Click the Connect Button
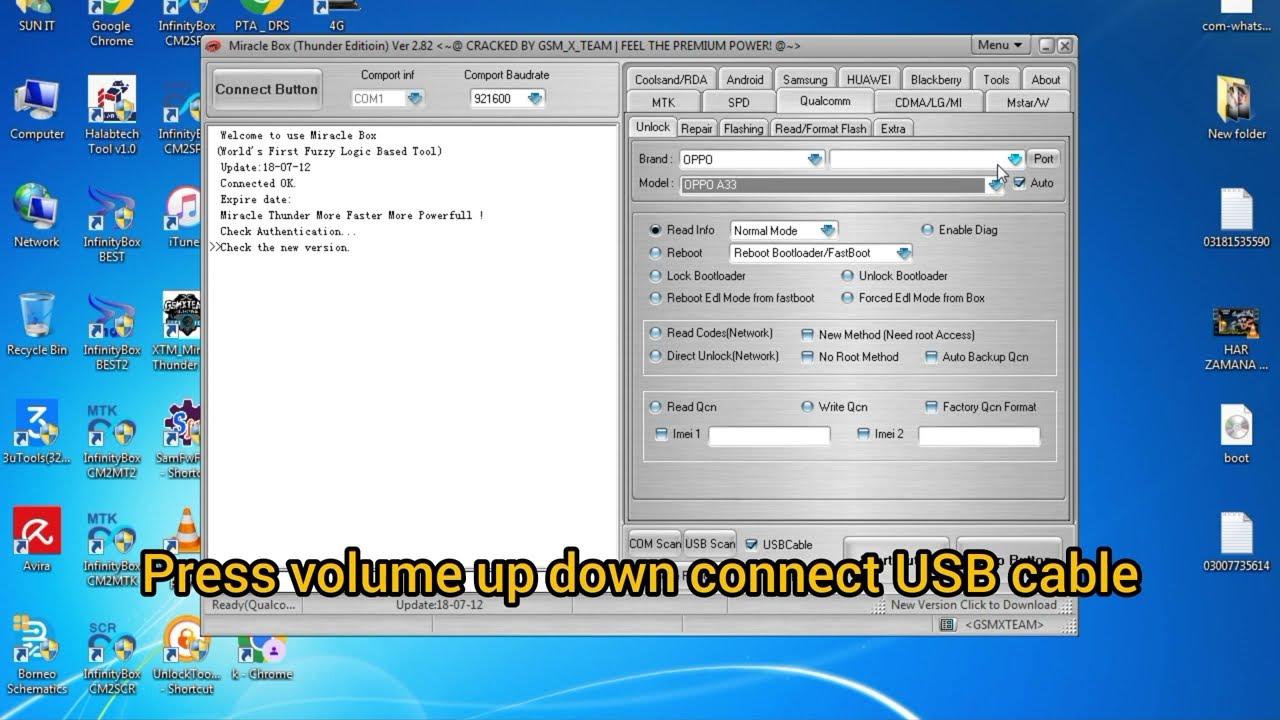1280x720 pixels. click(x=266, y=89)
